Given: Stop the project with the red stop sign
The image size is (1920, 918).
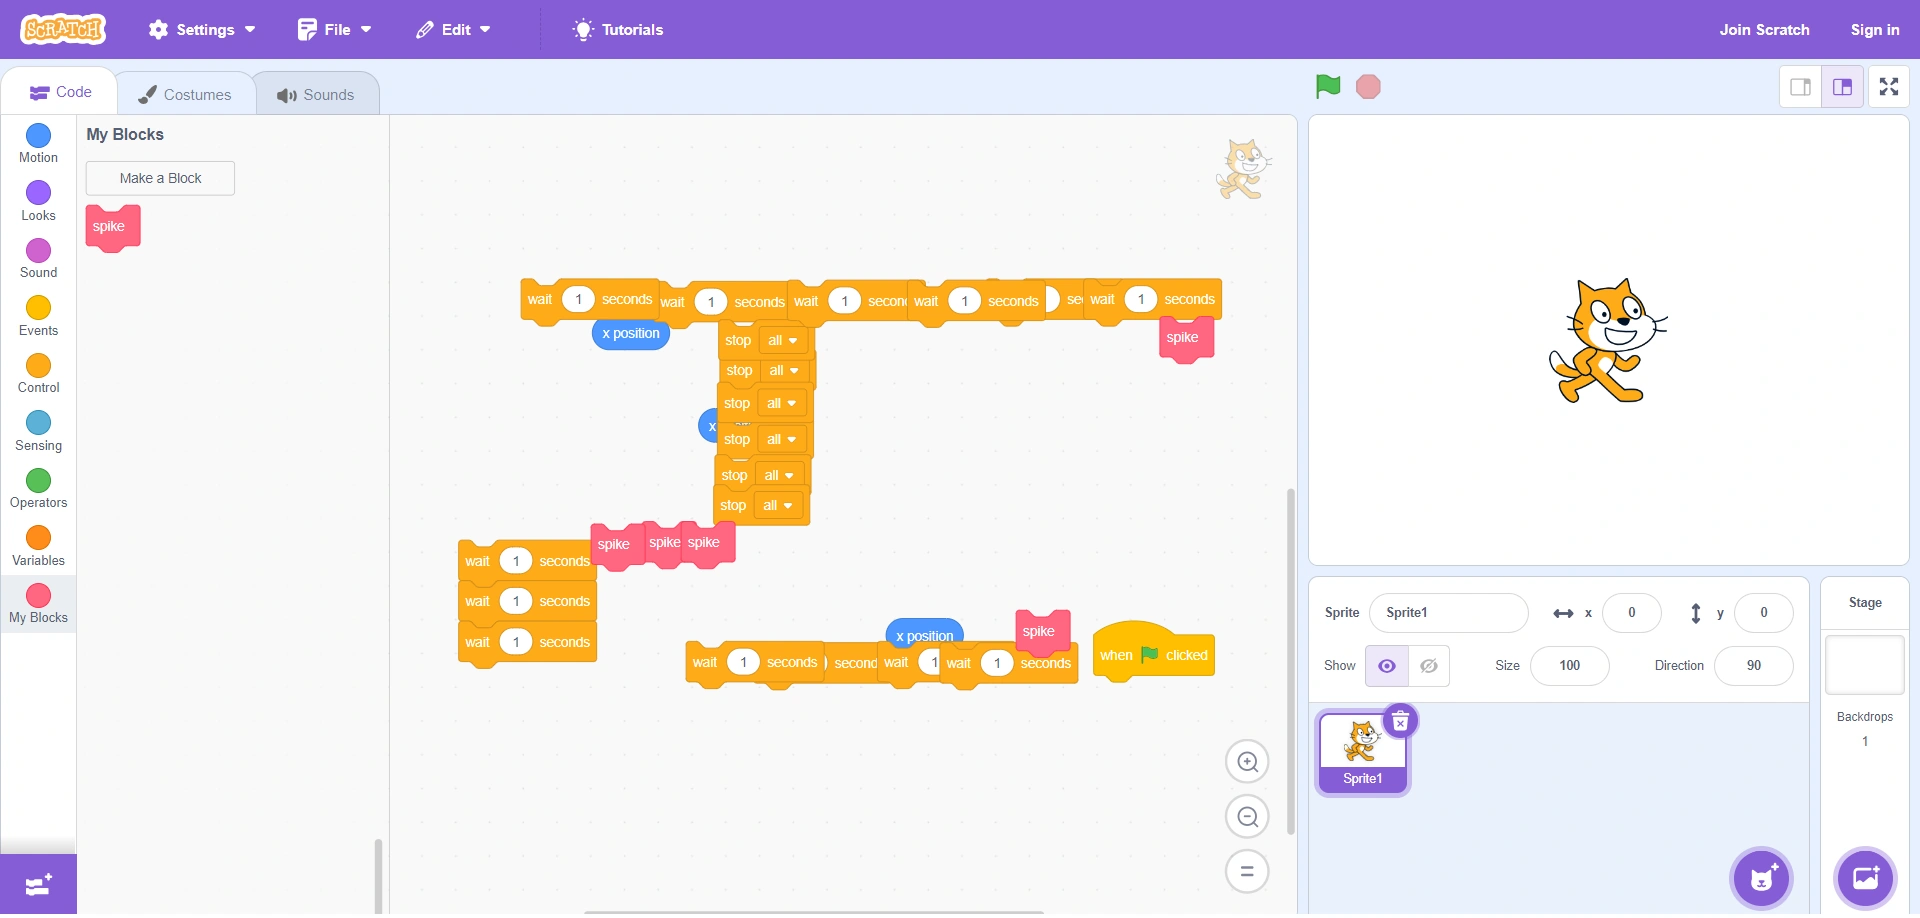Looking at the screenshot, I should pos(1368,86).
